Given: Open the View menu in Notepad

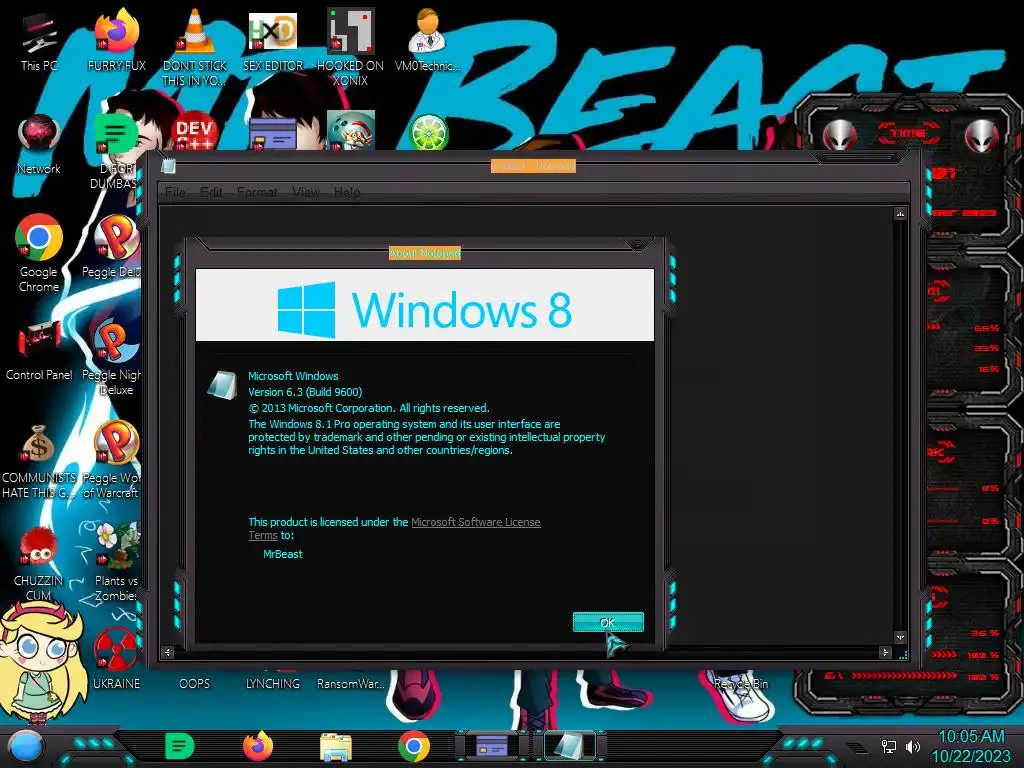Looking at the screenshot, I should pos(306,192).
